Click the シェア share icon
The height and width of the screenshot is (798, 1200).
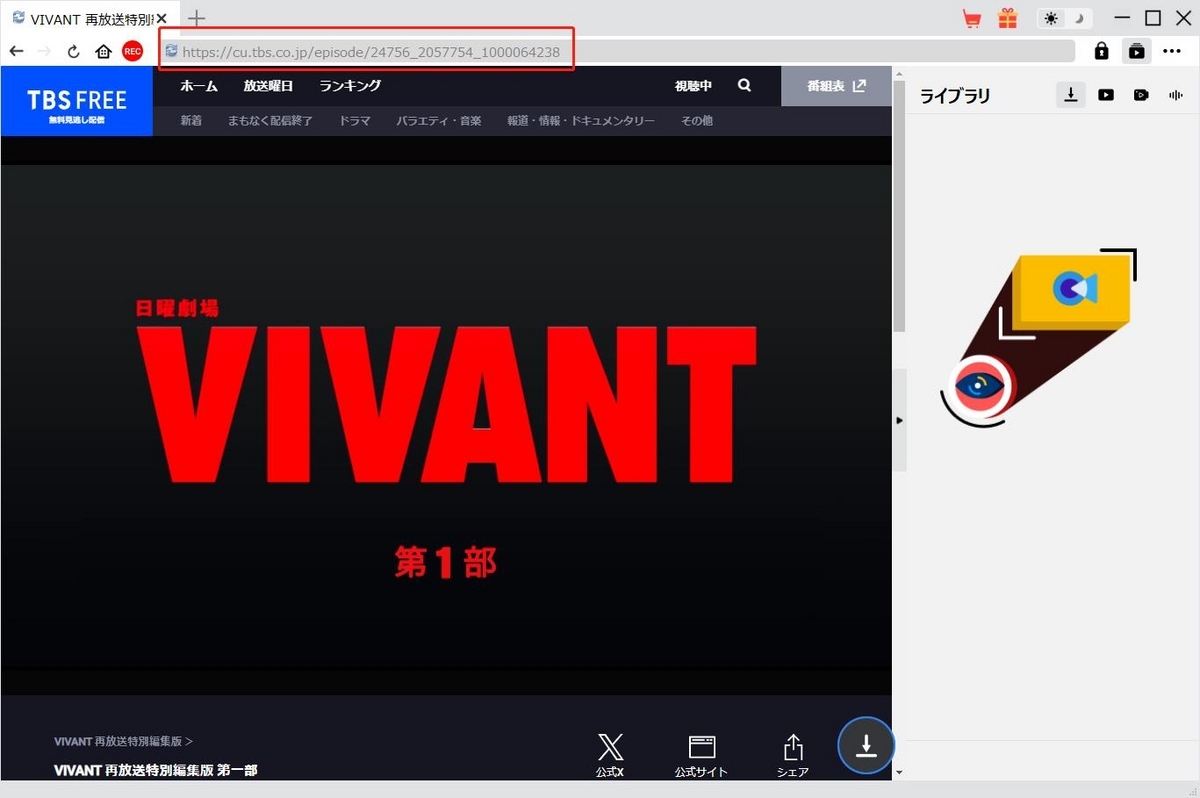tap(793, 755)
